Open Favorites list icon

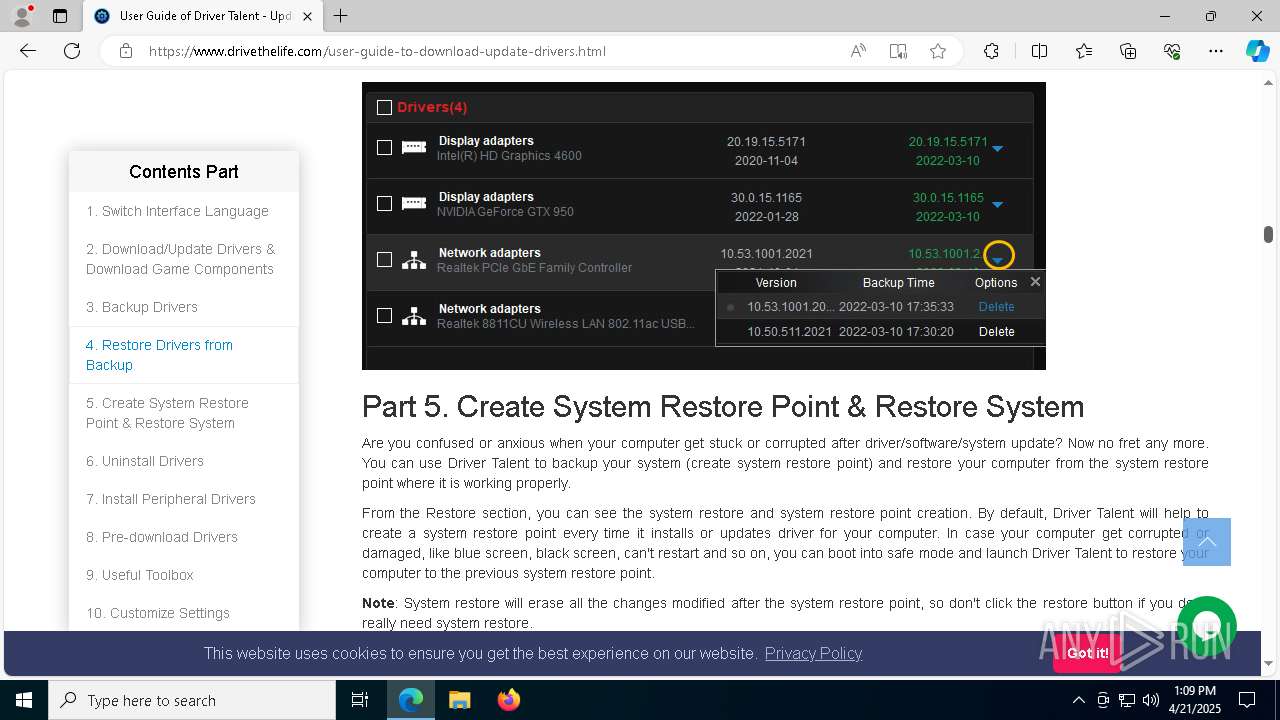click(1084, 51)
